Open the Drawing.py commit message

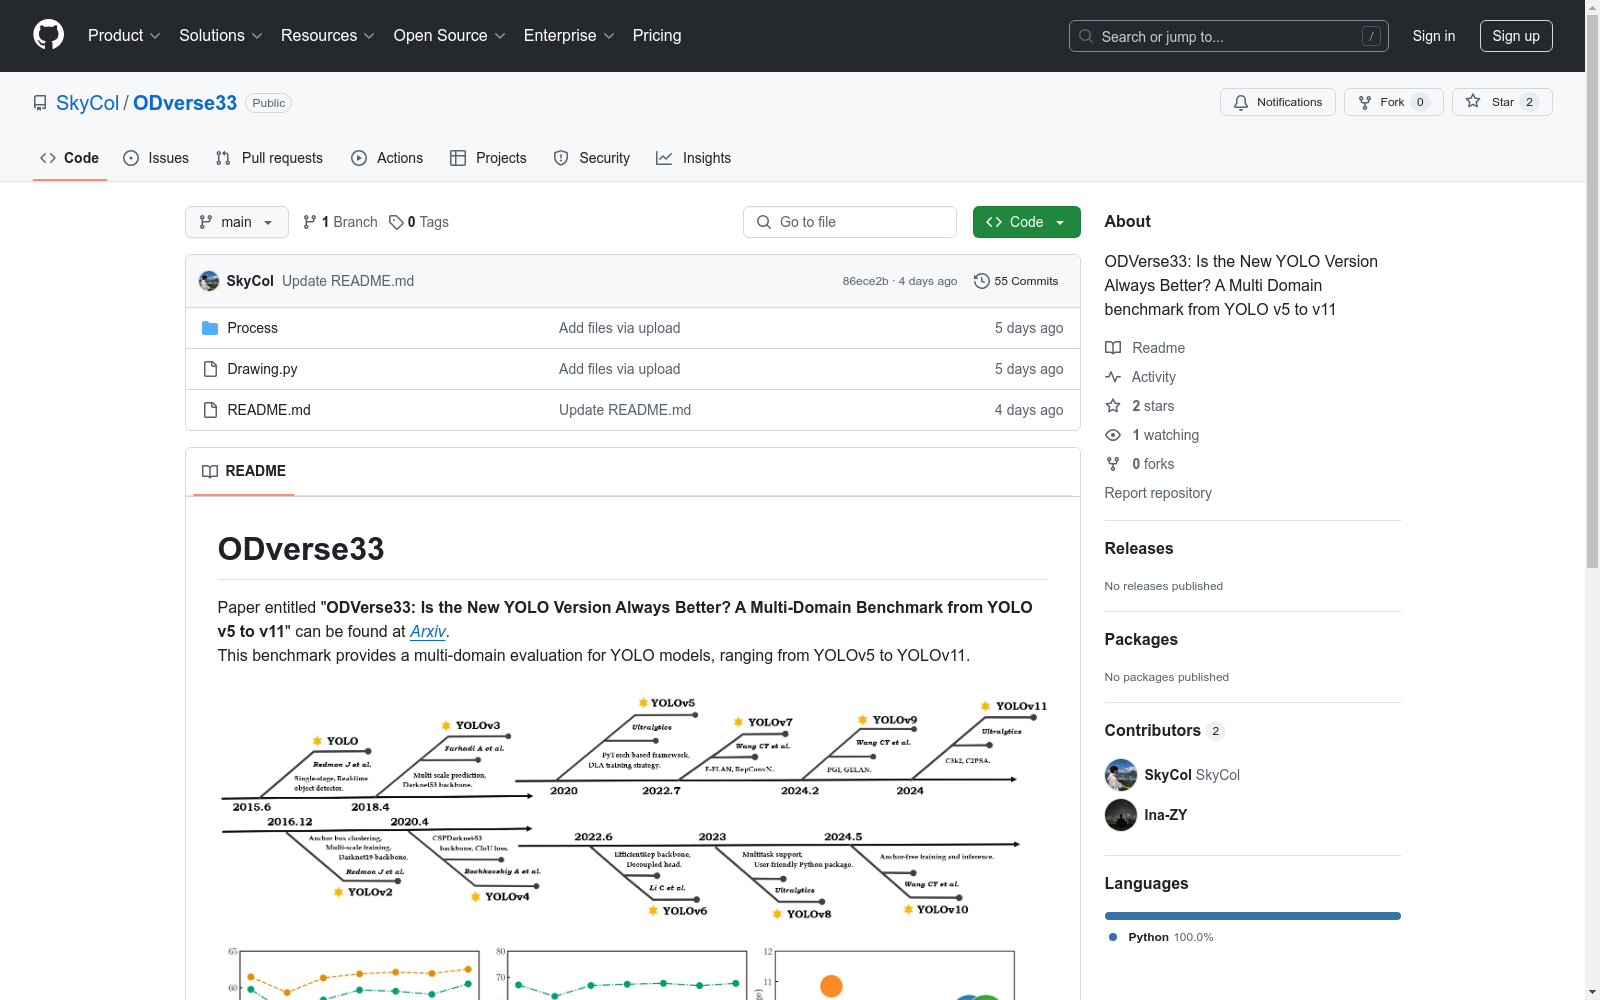pyautogui.click(x=619, y=369)
